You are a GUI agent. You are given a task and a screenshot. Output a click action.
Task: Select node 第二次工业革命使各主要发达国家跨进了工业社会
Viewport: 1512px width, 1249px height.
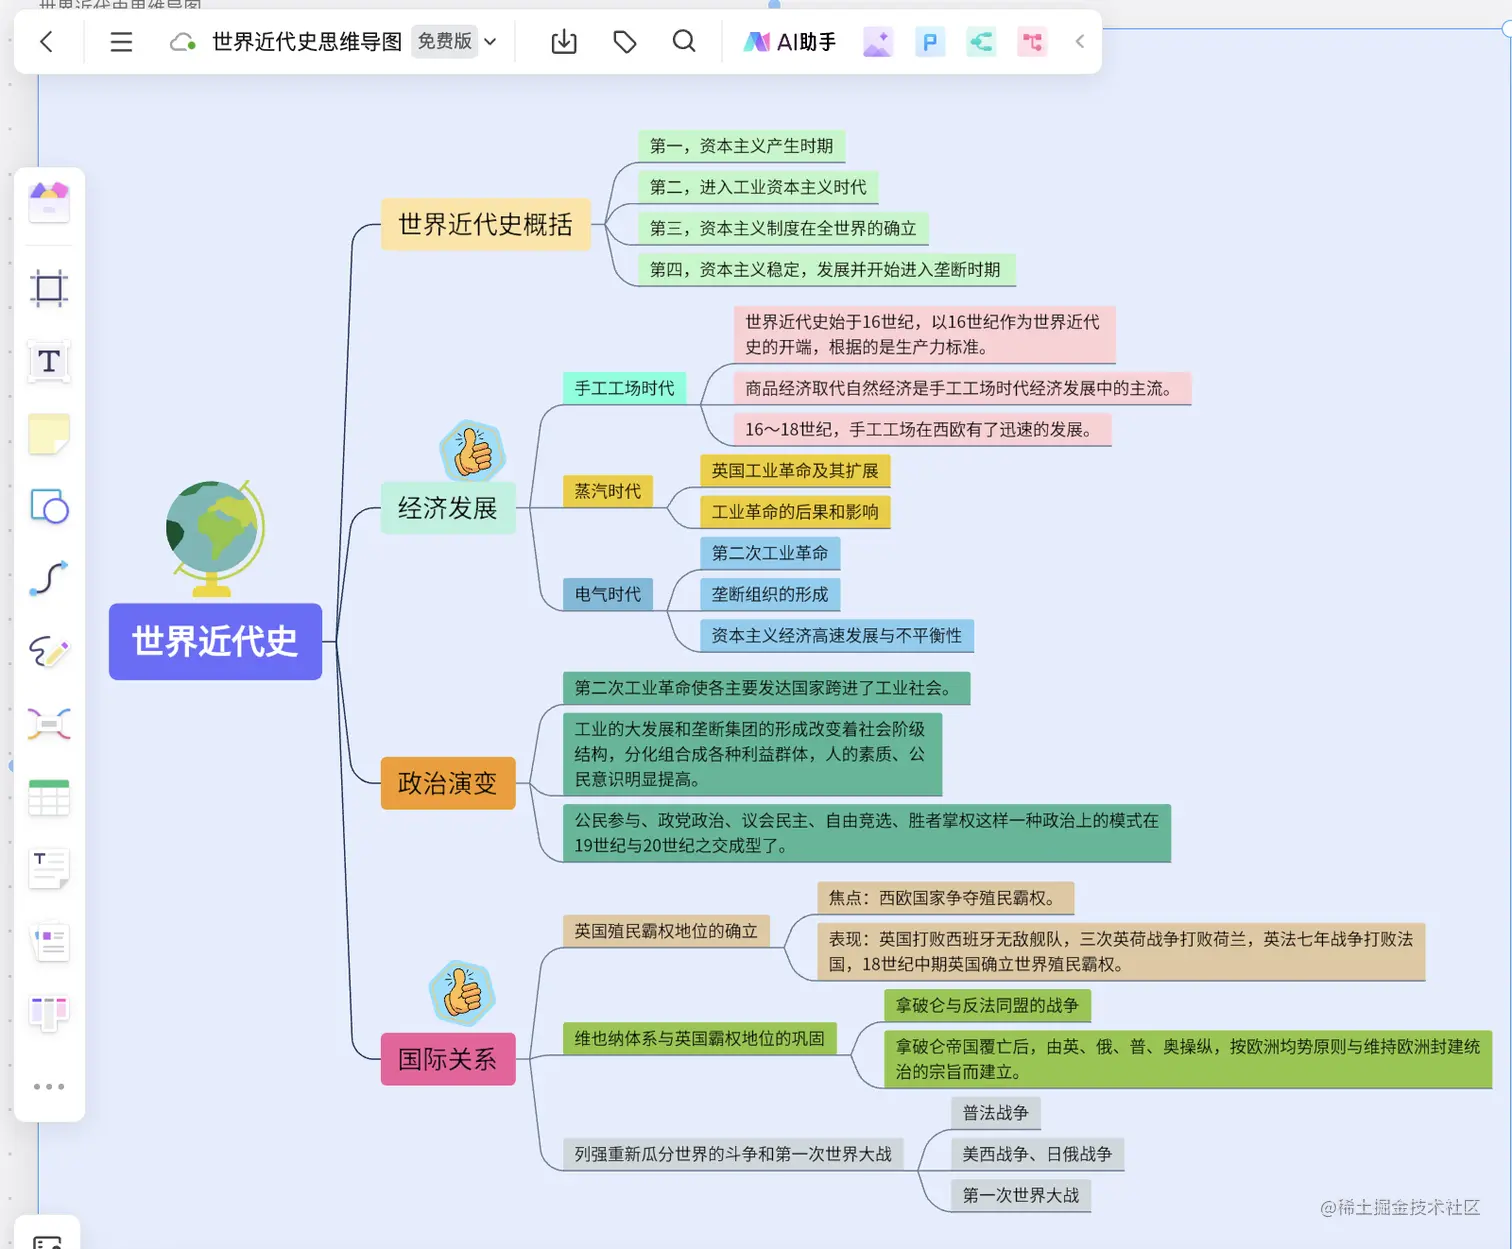(766, 688)
